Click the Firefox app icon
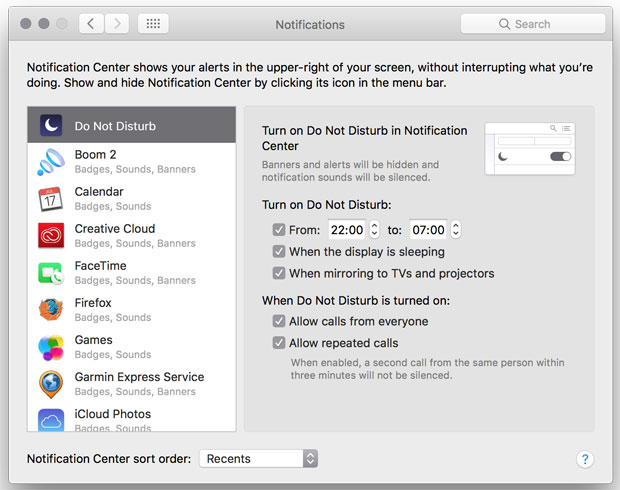 51,309
